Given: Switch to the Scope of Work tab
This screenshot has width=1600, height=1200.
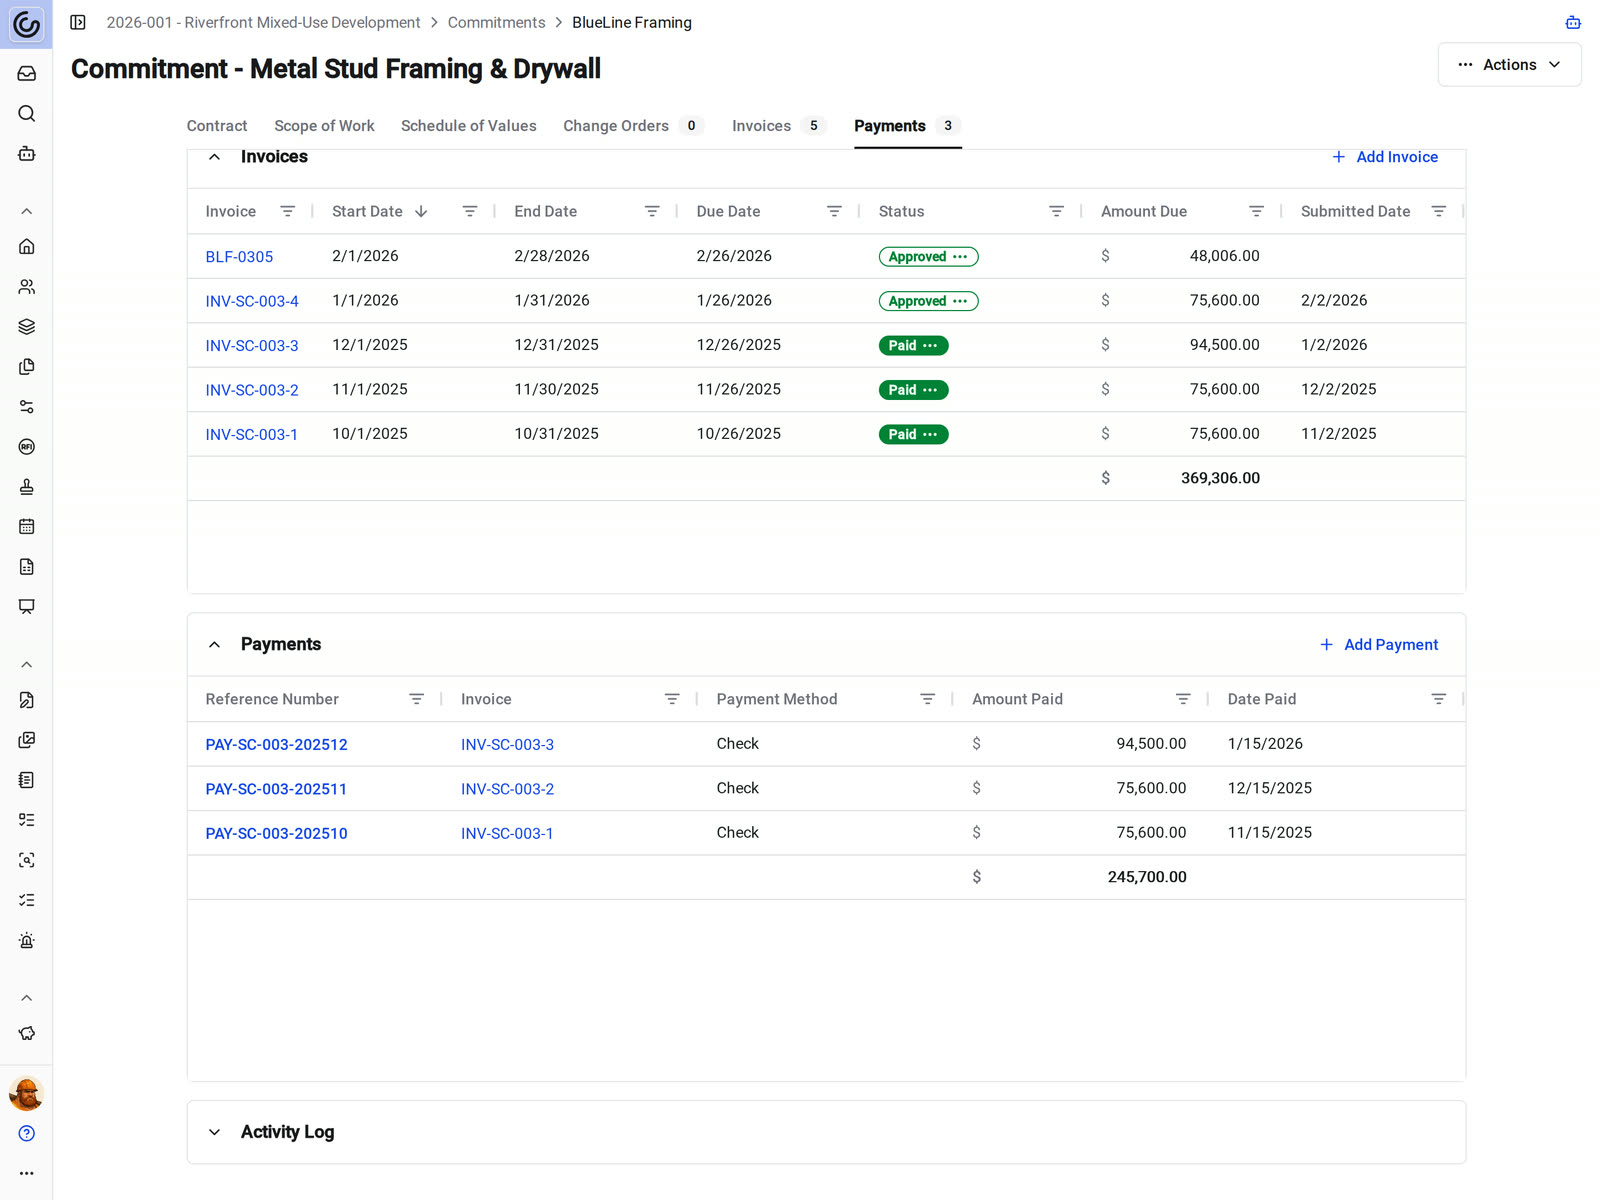Looking at the screenshot, I should [324, 126].
